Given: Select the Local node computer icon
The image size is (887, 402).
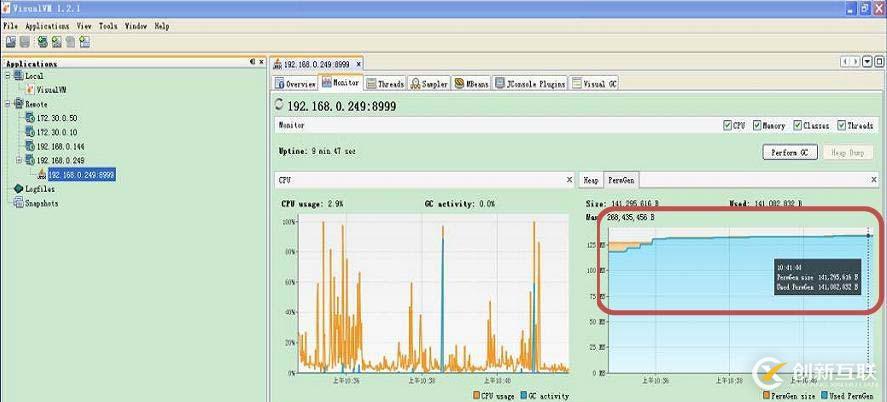Looking at the screenshot, I should click(19, 76).
